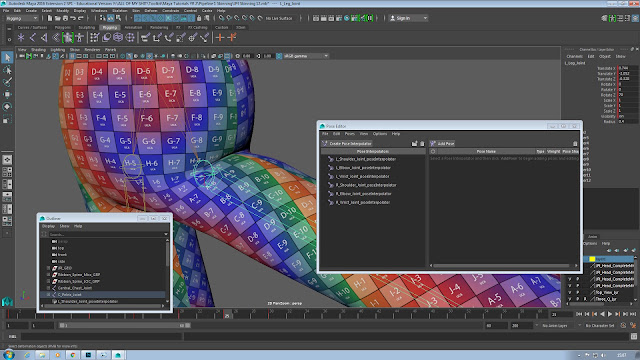Expand C_Pelvis_Joint in the Outliner

[x=48, y=294]
